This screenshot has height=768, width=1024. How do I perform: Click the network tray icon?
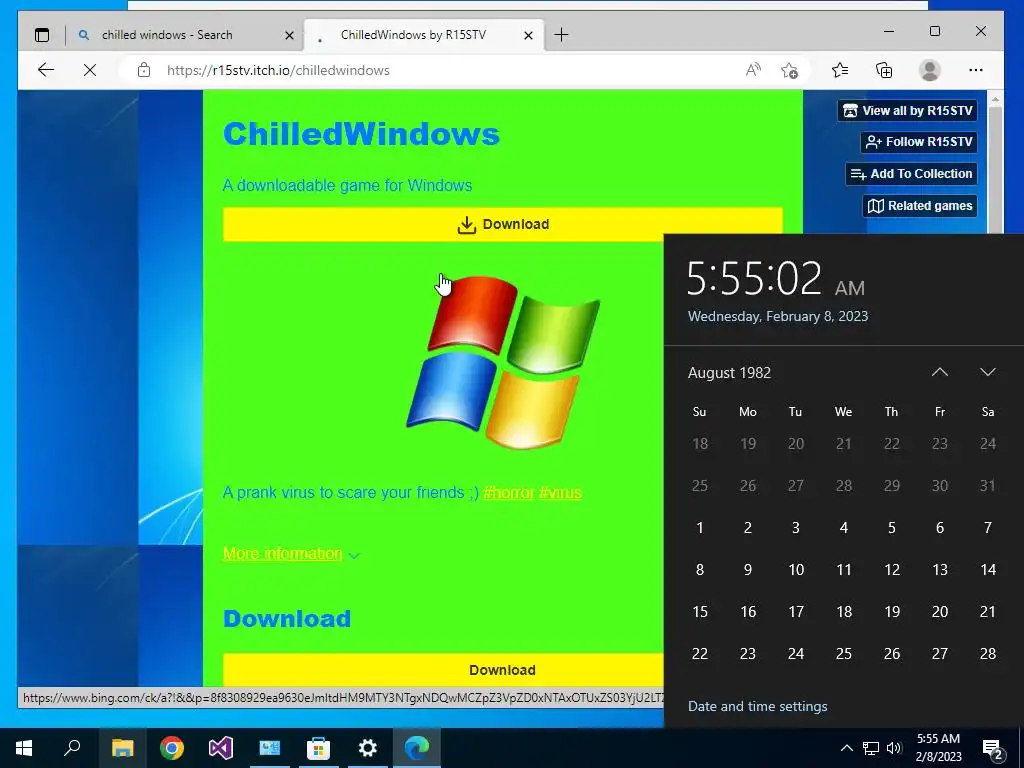pyautogui.click(x=871, y=748)
